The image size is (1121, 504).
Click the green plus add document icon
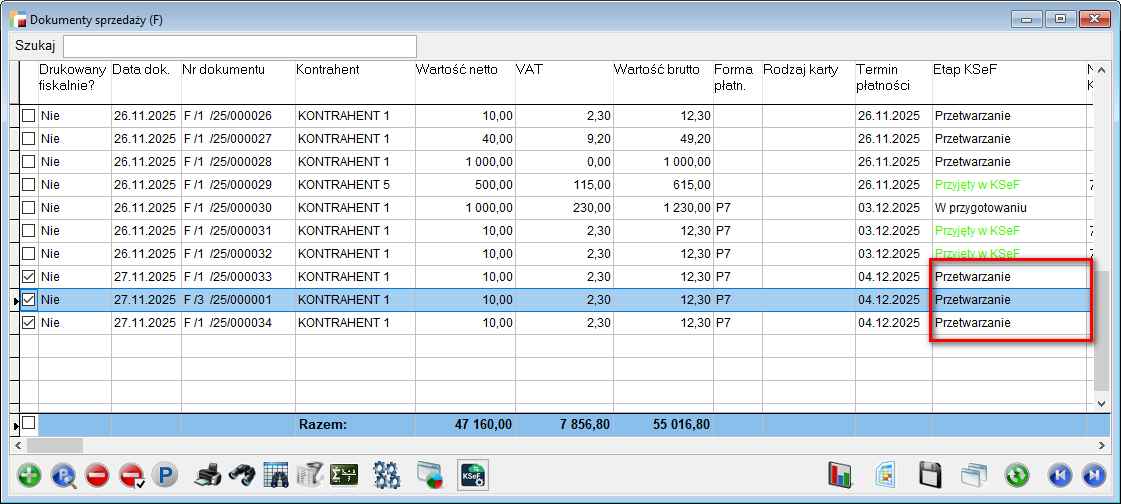pos(30,475)
